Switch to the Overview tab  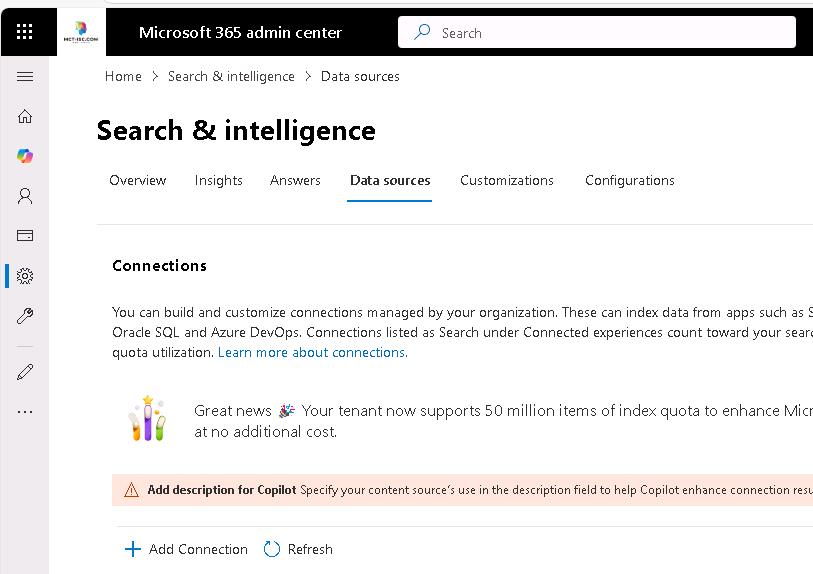tap(138, 180)
